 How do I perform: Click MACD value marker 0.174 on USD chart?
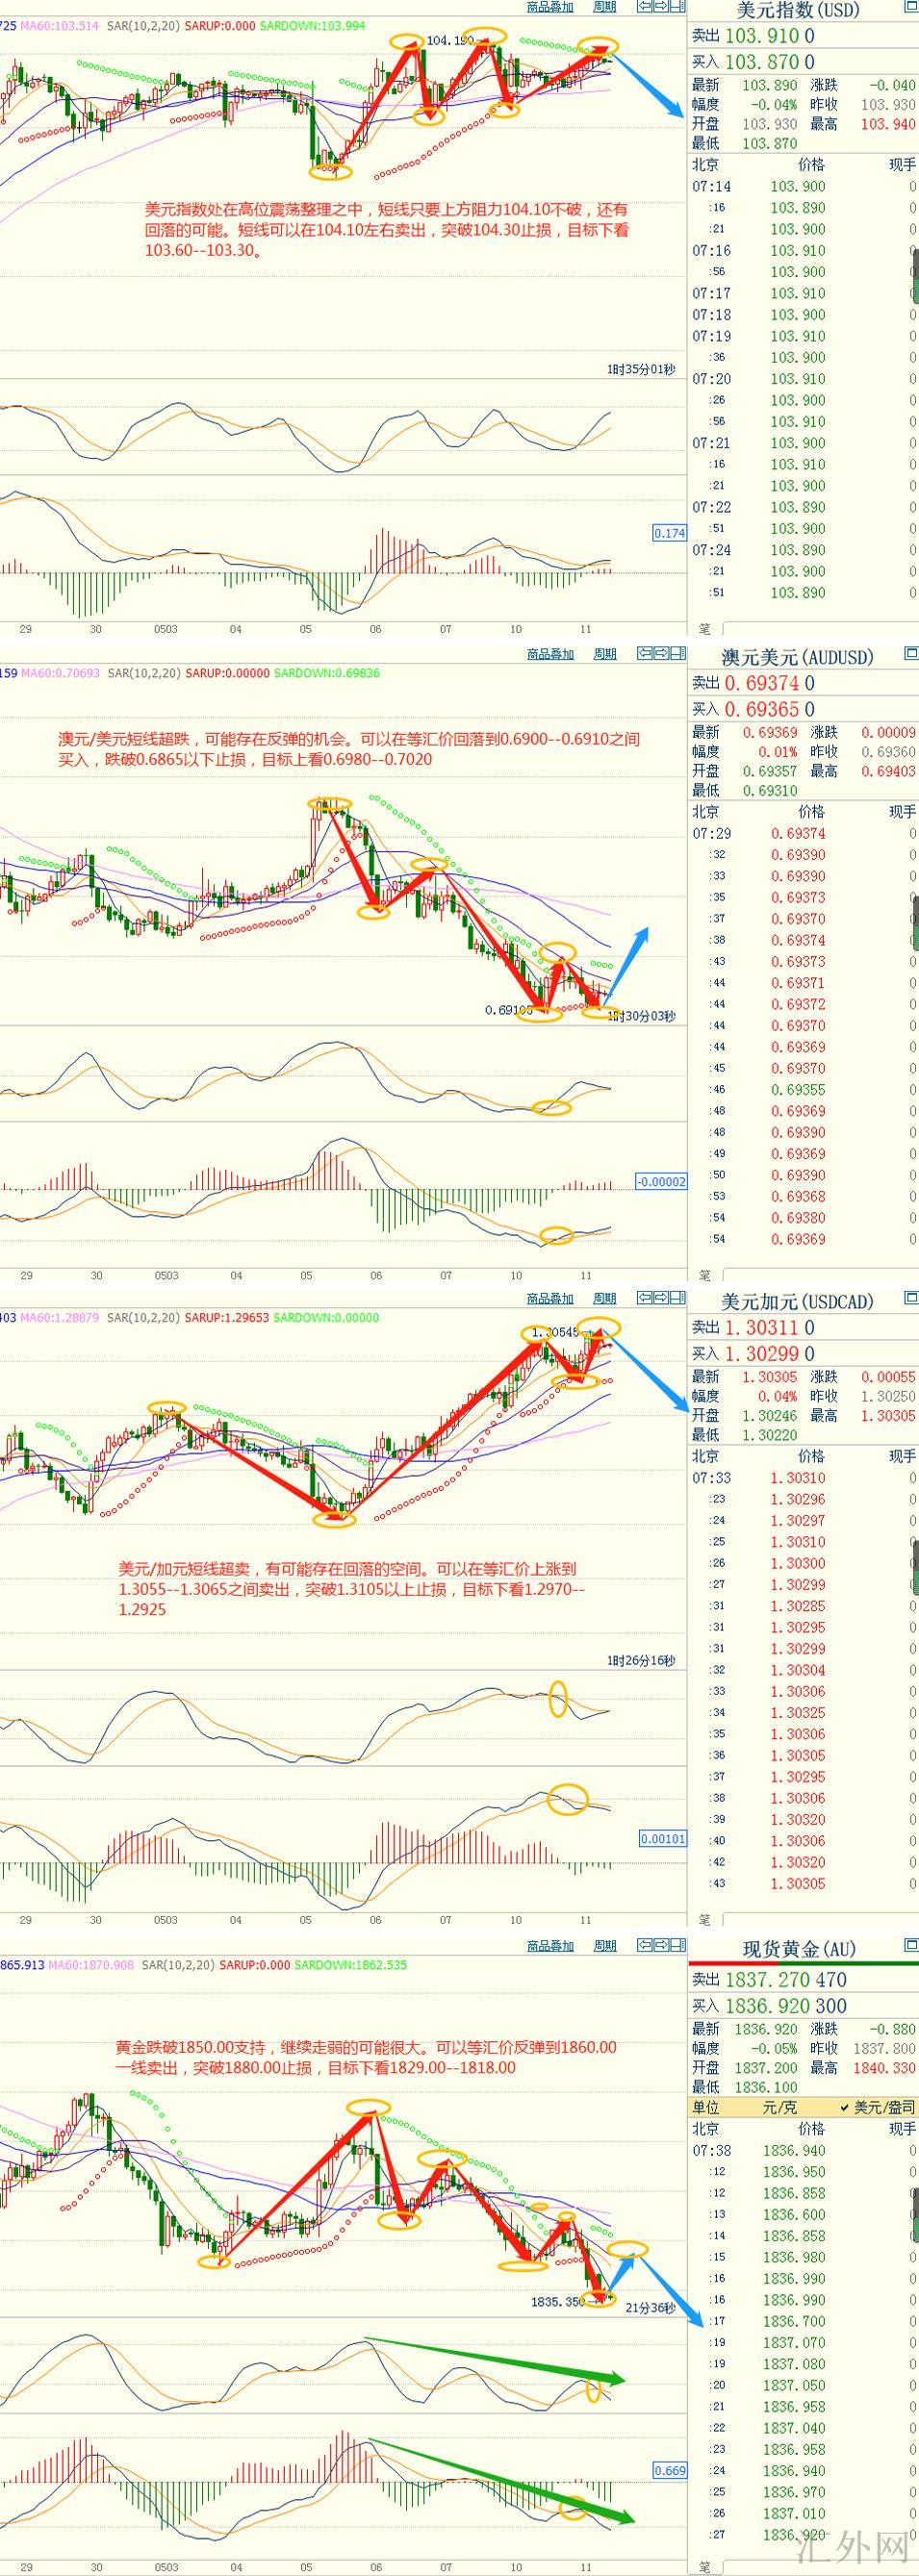coord(669,533)
